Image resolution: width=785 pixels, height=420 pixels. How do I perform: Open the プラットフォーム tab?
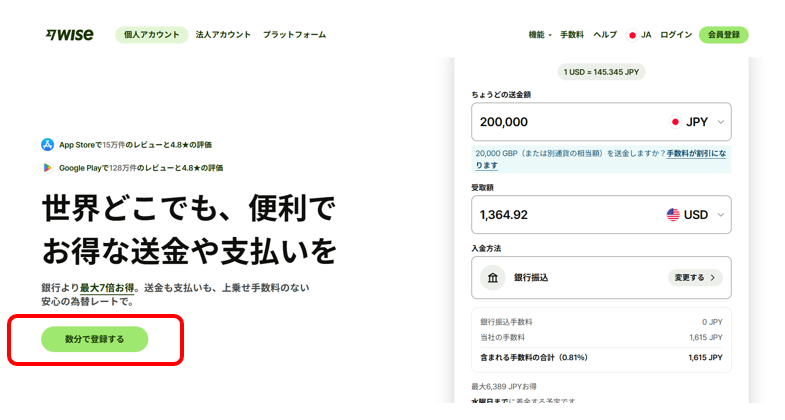tap(294, 35)
